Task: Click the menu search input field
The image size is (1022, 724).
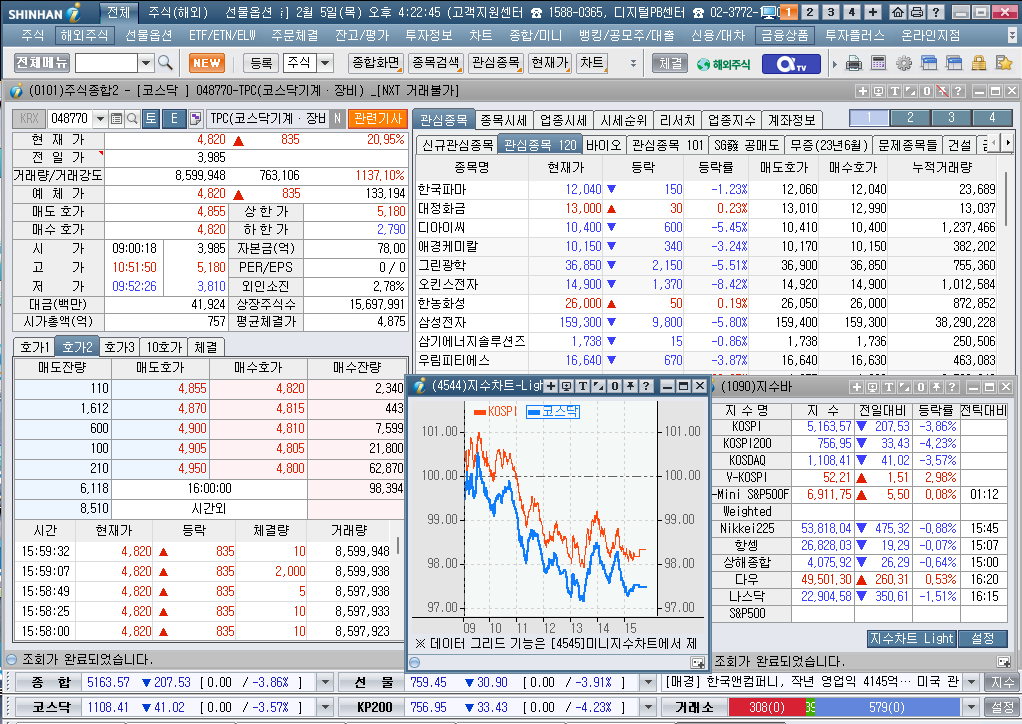Action: [x=106, y=63]
